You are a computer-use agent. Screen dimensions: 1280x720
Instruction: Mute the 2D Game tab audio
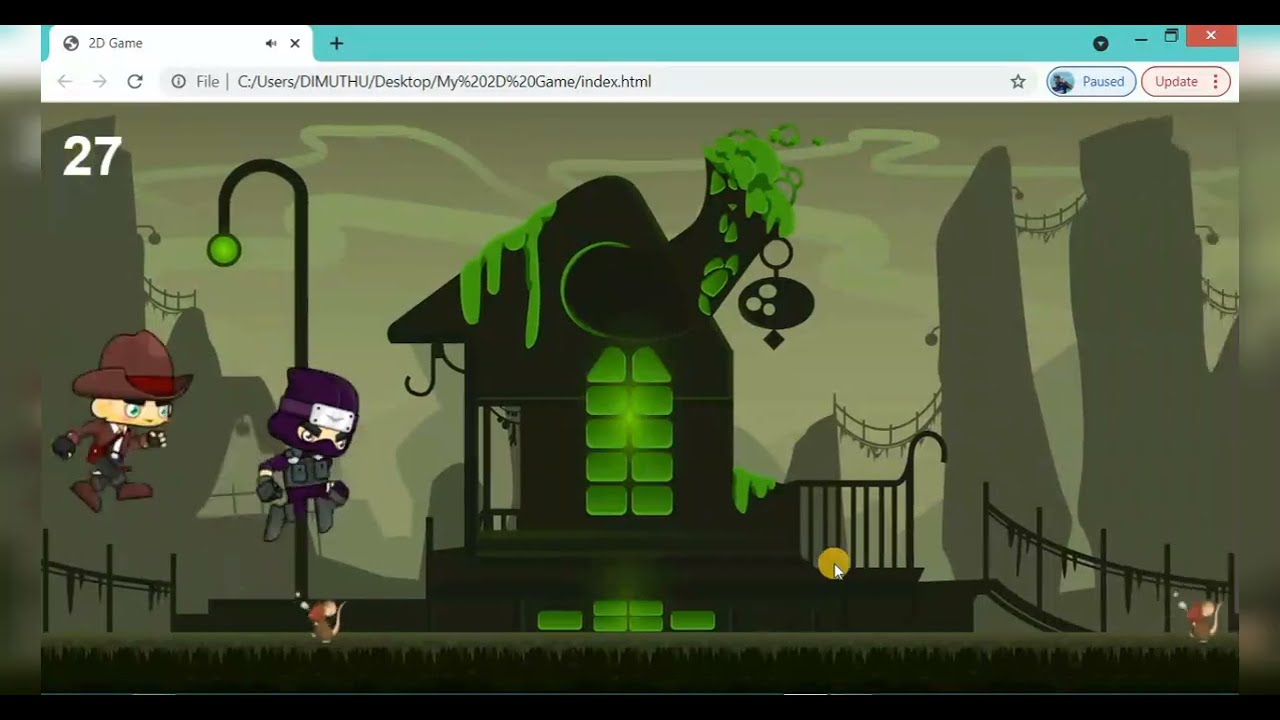pyautogui.click(x=271, y=43)
